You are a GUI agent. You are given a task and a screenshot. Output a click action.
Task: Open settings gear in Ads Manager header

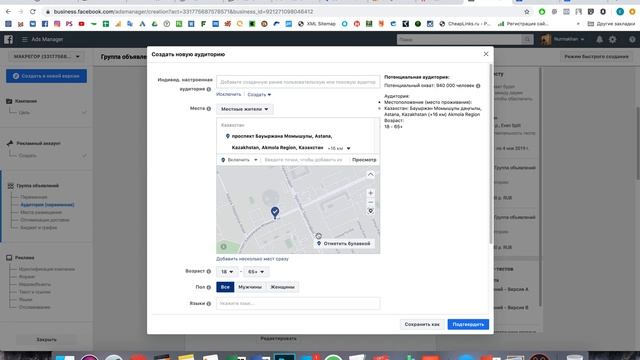coord(612,40)
